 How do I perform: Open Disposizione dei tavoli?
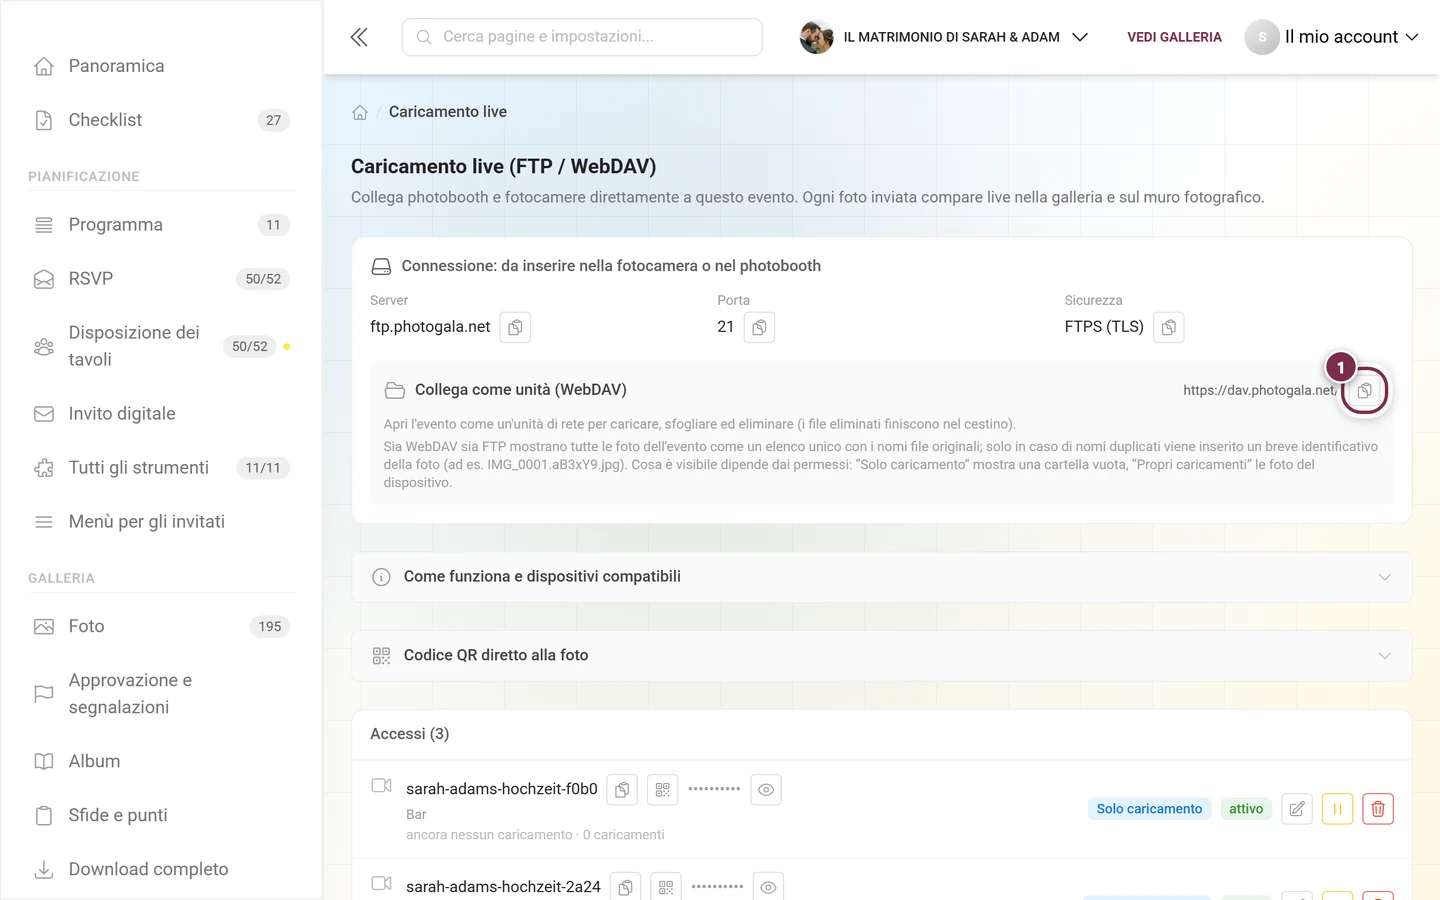161,346
